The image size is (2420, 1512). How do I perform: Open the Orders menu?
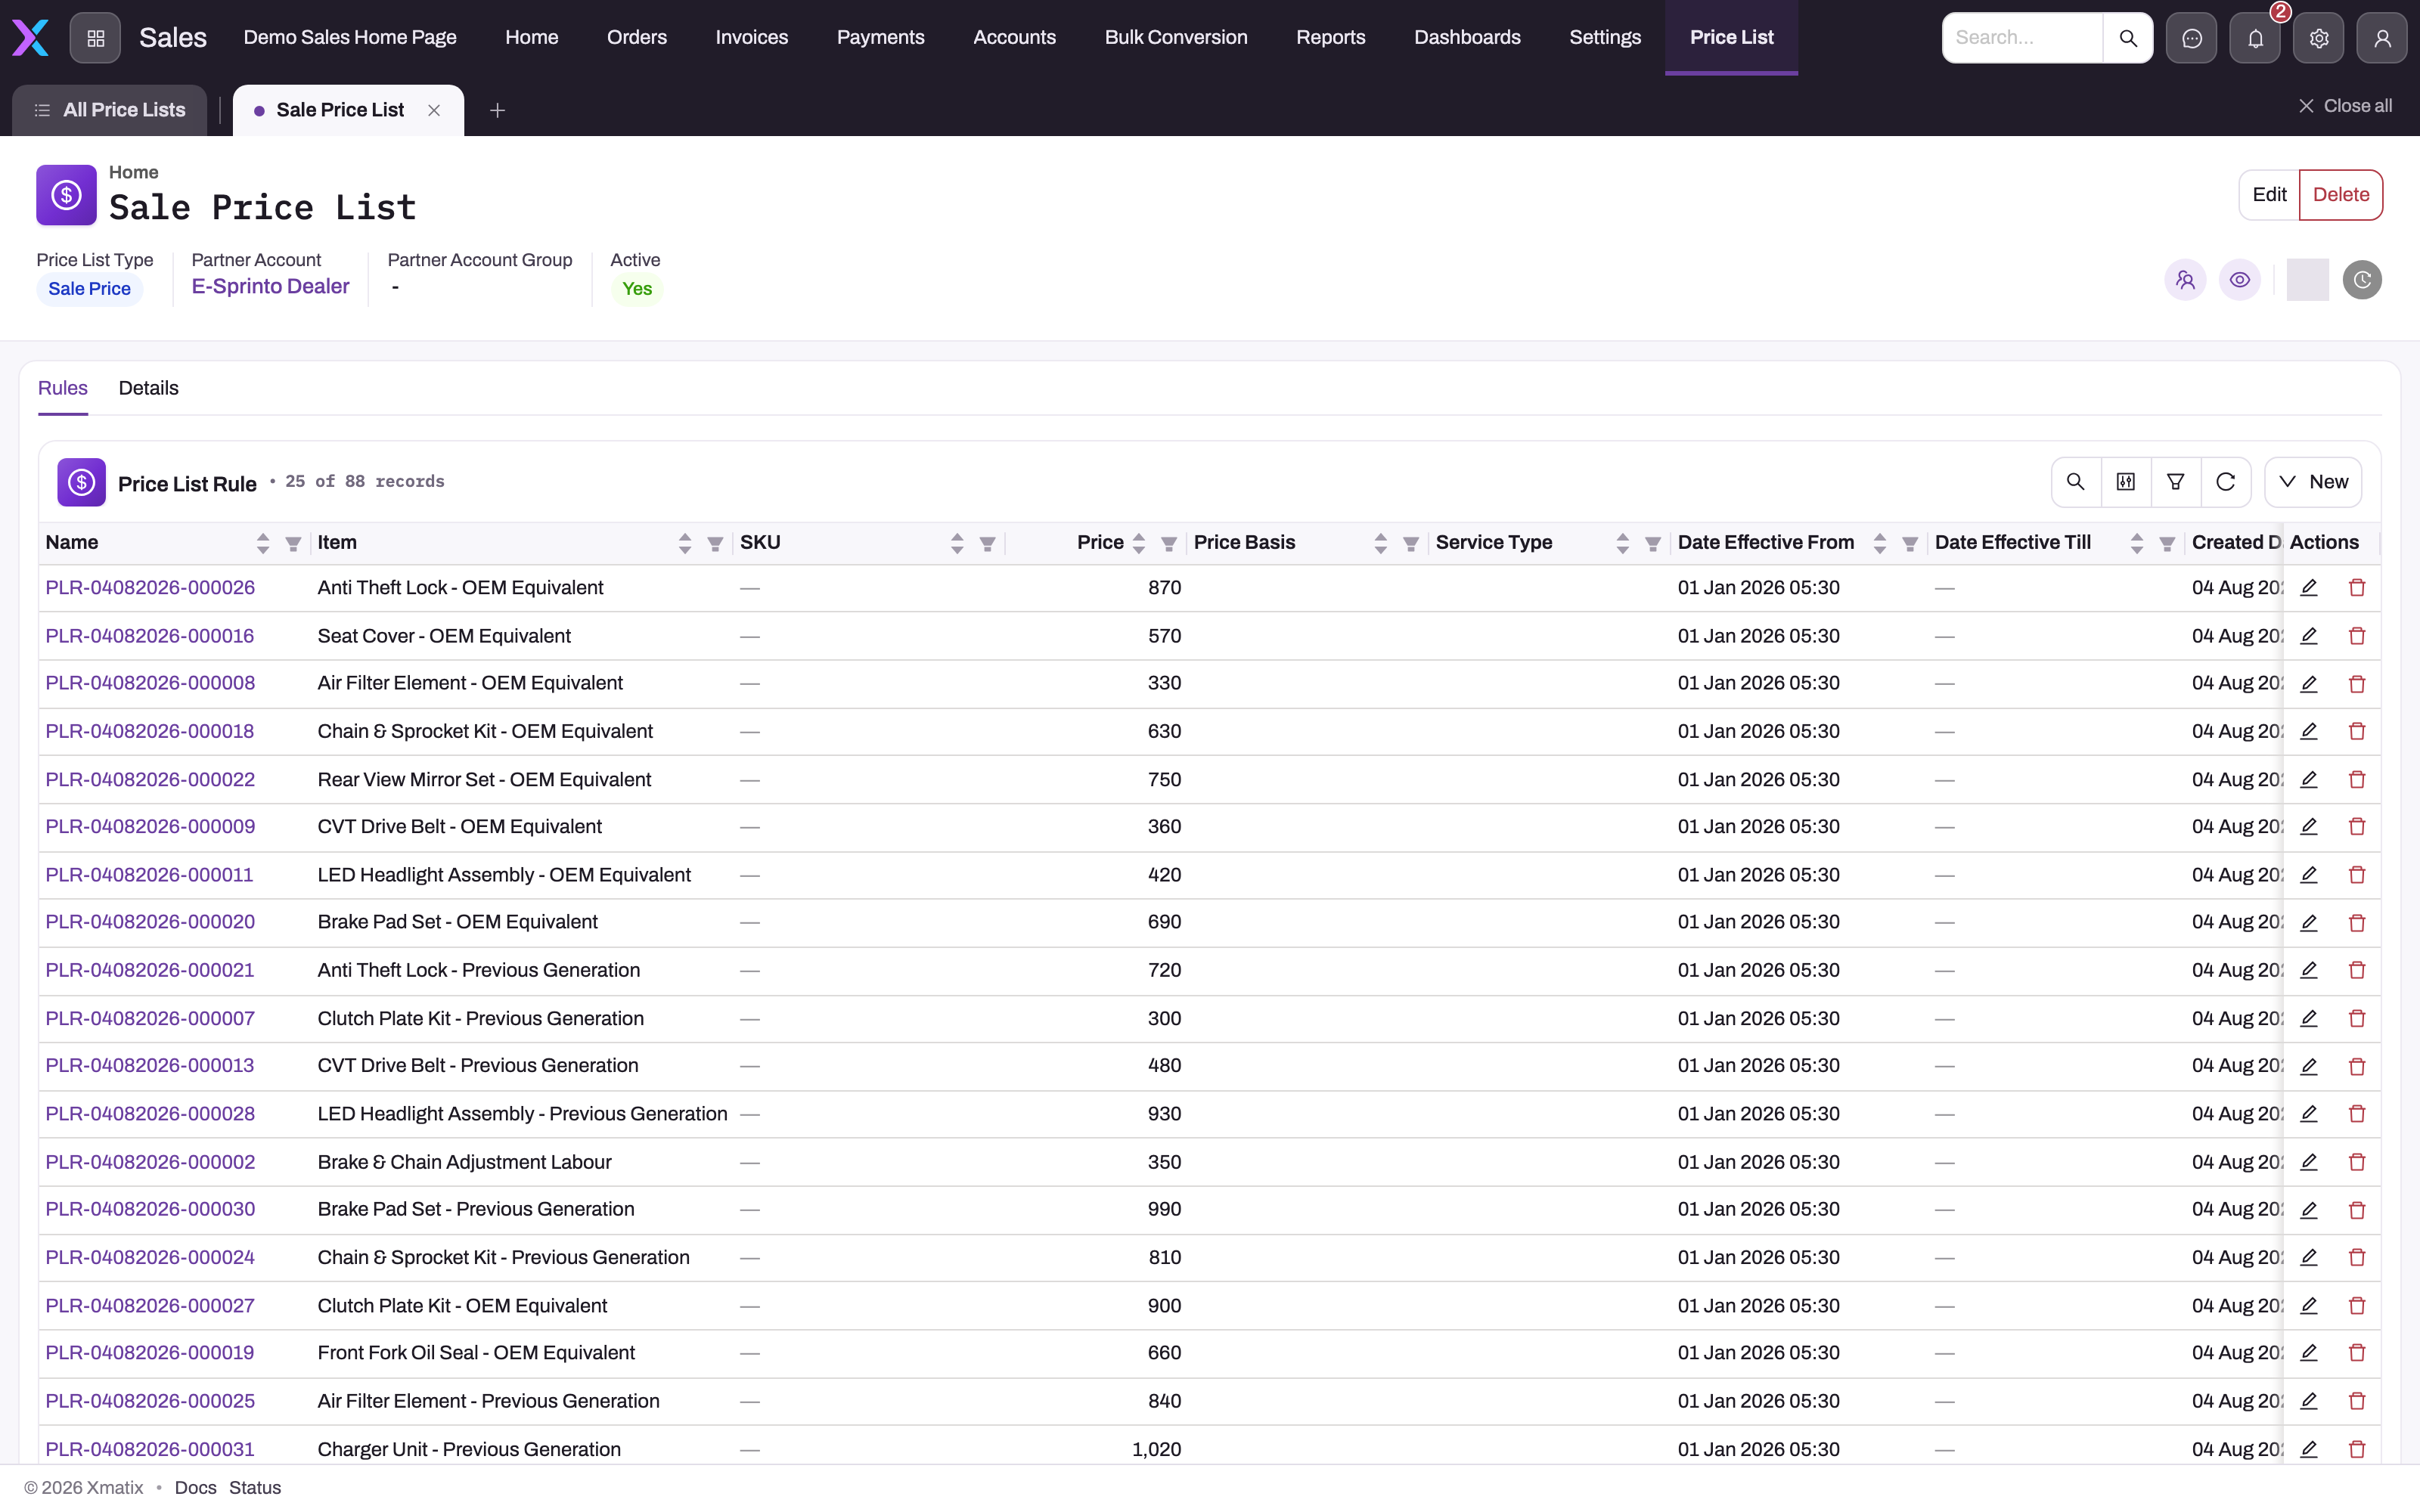636,38
